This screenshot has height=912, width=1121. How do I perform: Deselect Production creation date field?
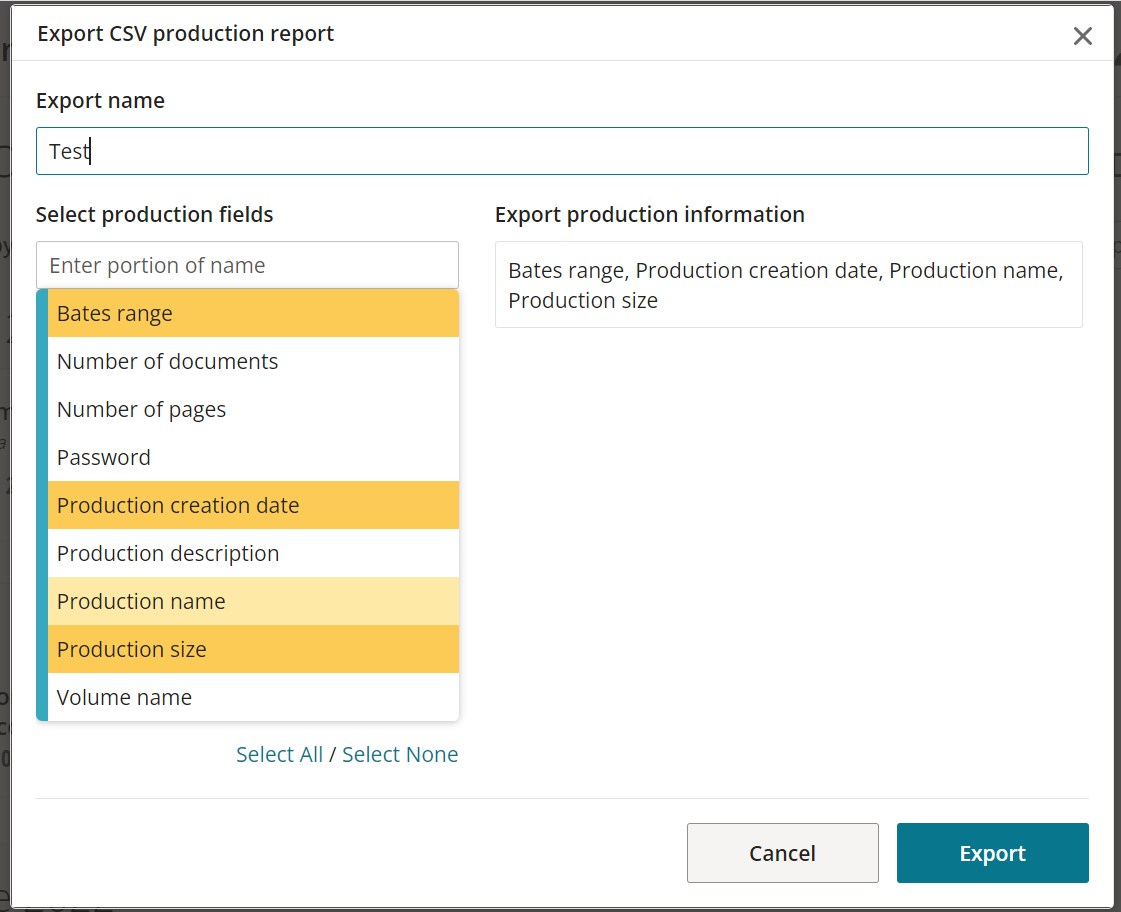click(x=253, y=505)
